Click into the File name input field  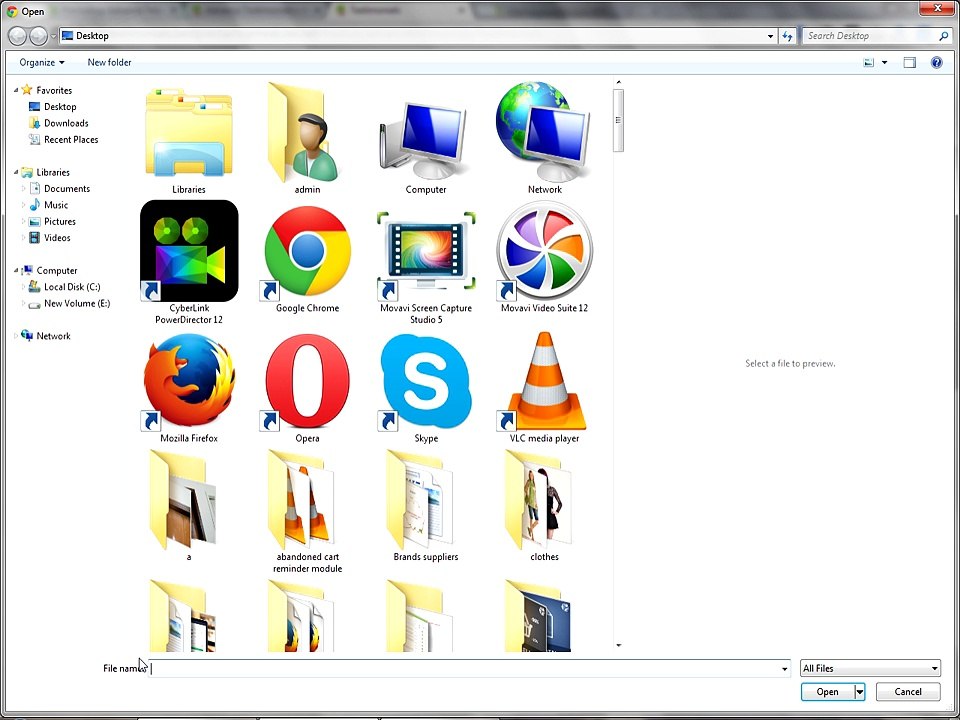click(463, 669)
